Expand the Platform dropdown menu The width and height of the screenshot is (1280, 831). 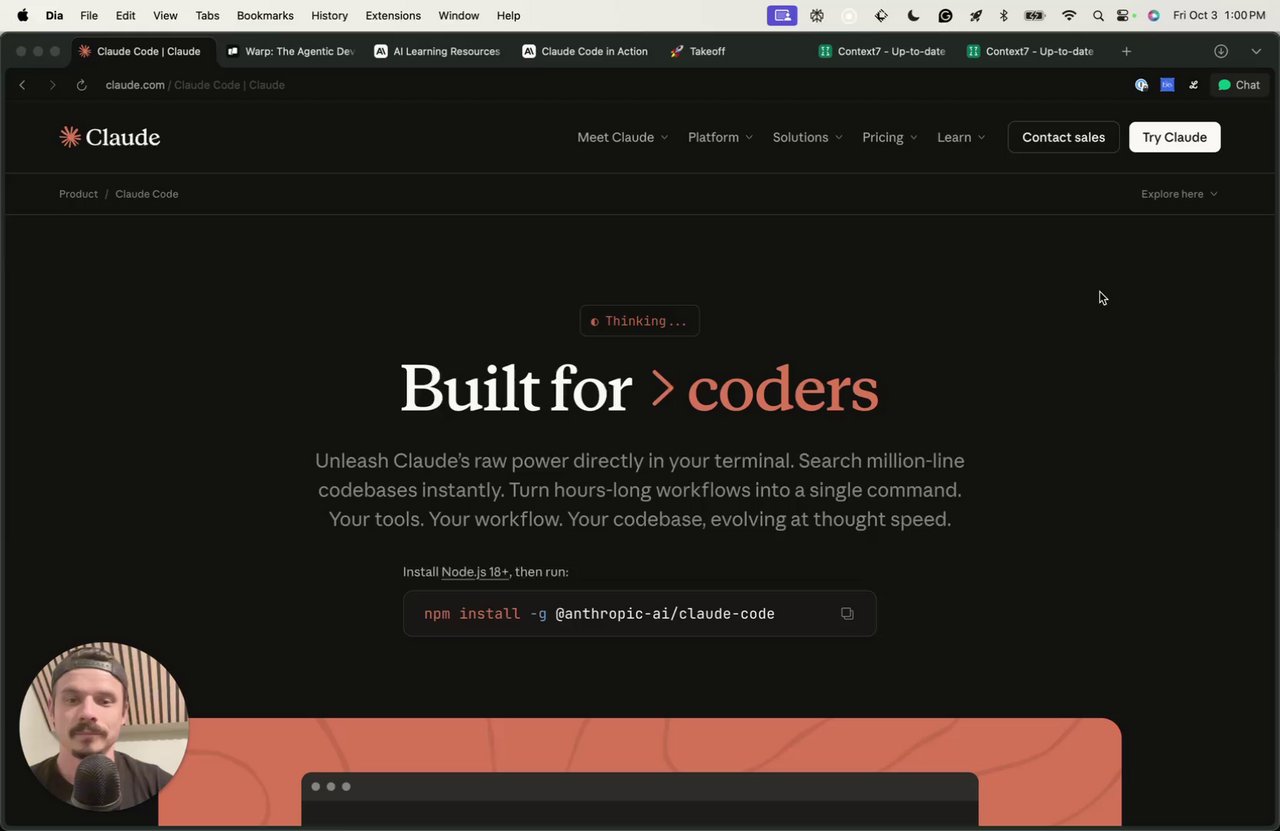[720, 137]
